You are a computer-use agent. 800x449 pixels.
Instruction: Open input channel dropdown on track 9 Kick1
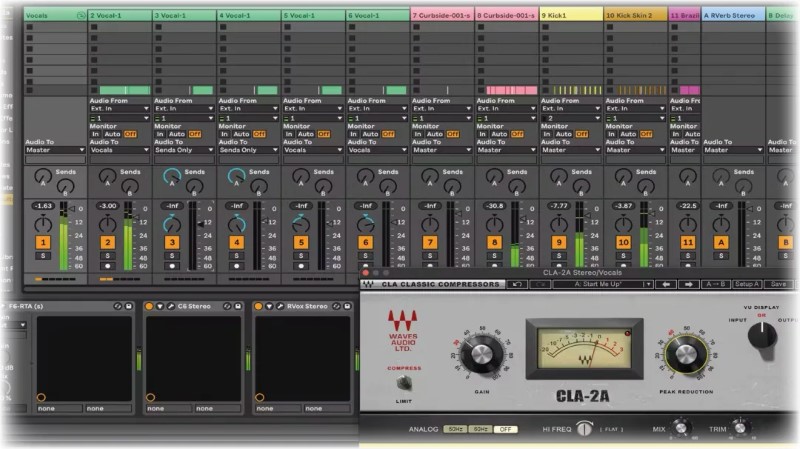[571, 118]
